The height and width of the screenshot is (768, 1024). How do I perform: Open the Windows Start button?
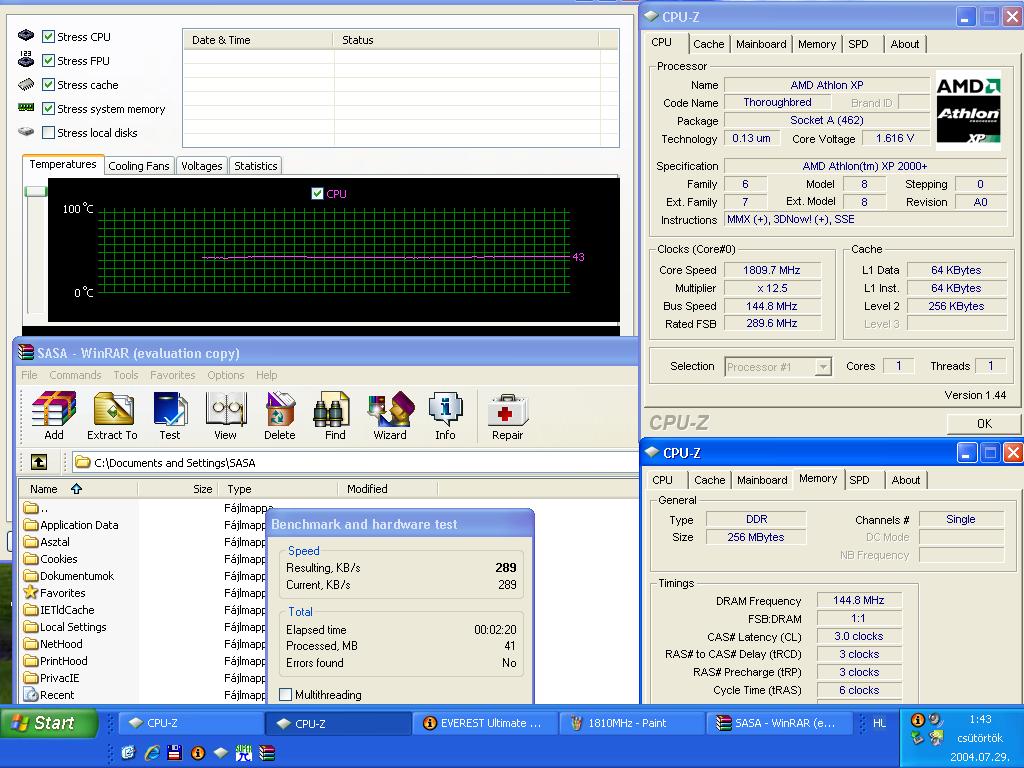point(49,723)
